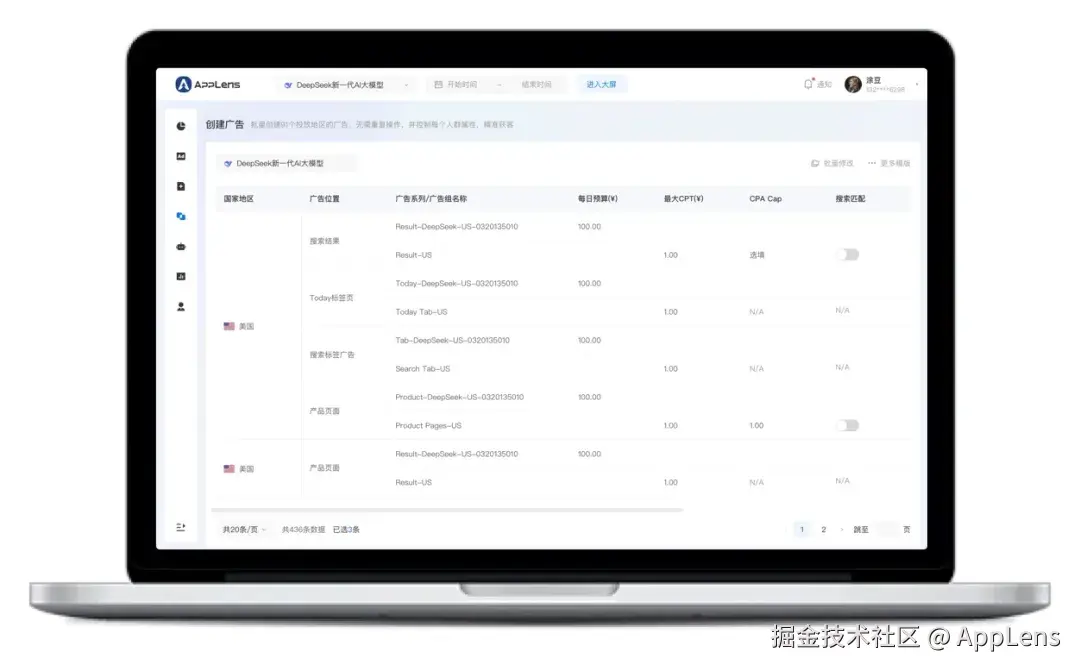Image resolution: width=1080 pixels, height=671 pixels.
Task: Open the add-document sidebar icon
Action: click(180, 186)
